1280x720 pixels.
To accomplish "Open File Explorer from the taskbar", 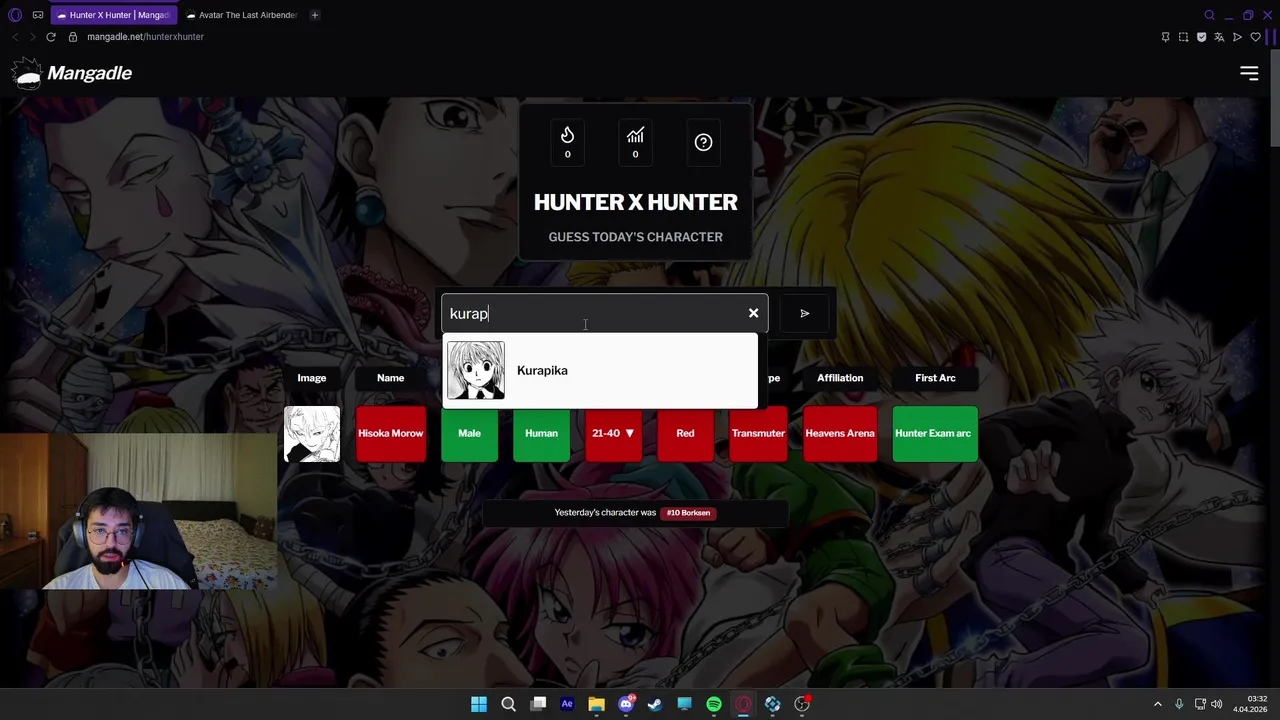I will 596,704.
